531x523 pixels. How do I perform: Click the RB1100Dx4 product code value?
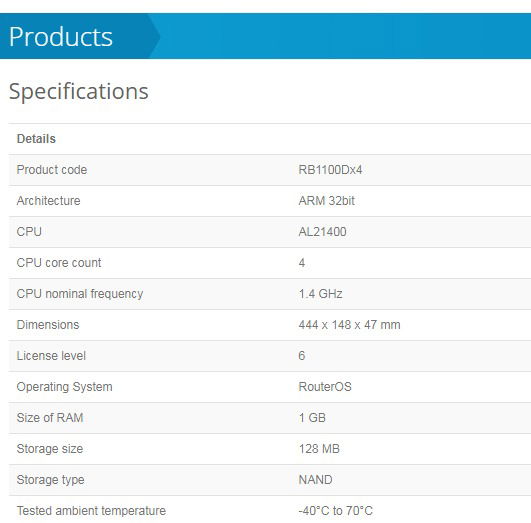(330, 170)
